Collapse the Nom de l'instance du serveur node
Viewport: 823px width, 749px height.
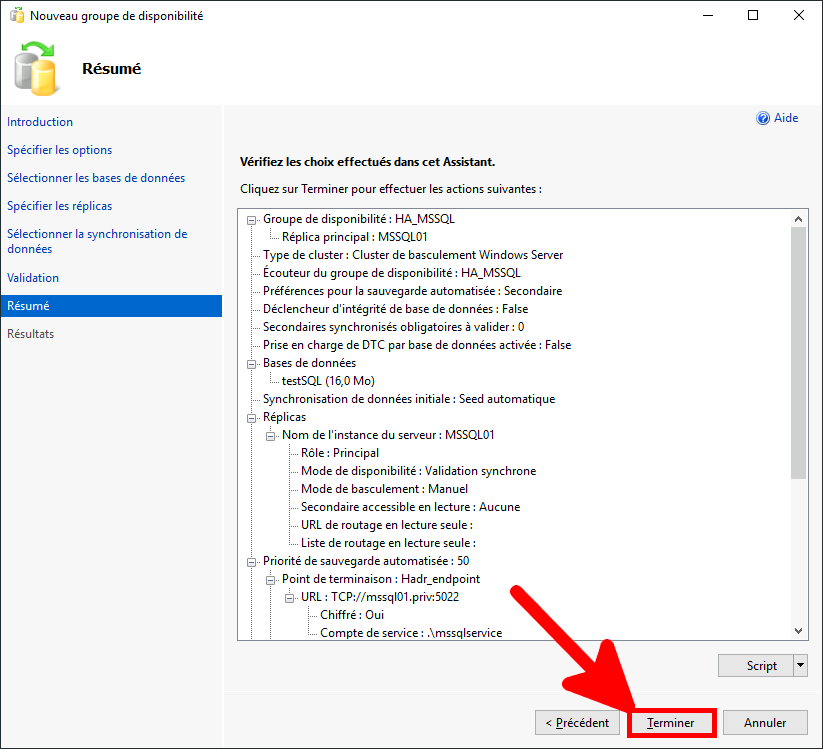271,435
